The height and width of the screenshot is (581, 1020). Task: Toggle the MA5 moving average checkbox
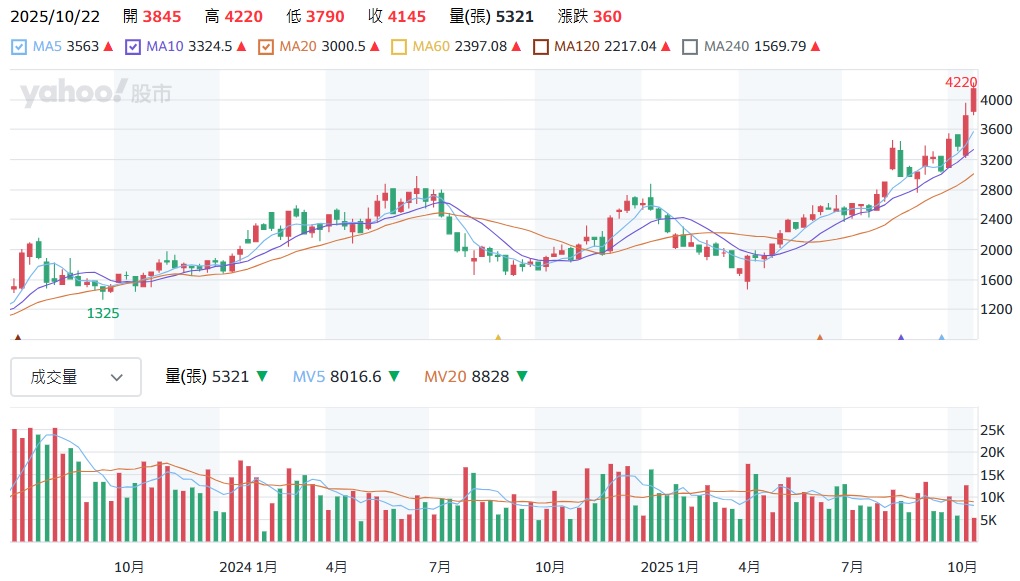pyautogui.click(x=19, y=46)
